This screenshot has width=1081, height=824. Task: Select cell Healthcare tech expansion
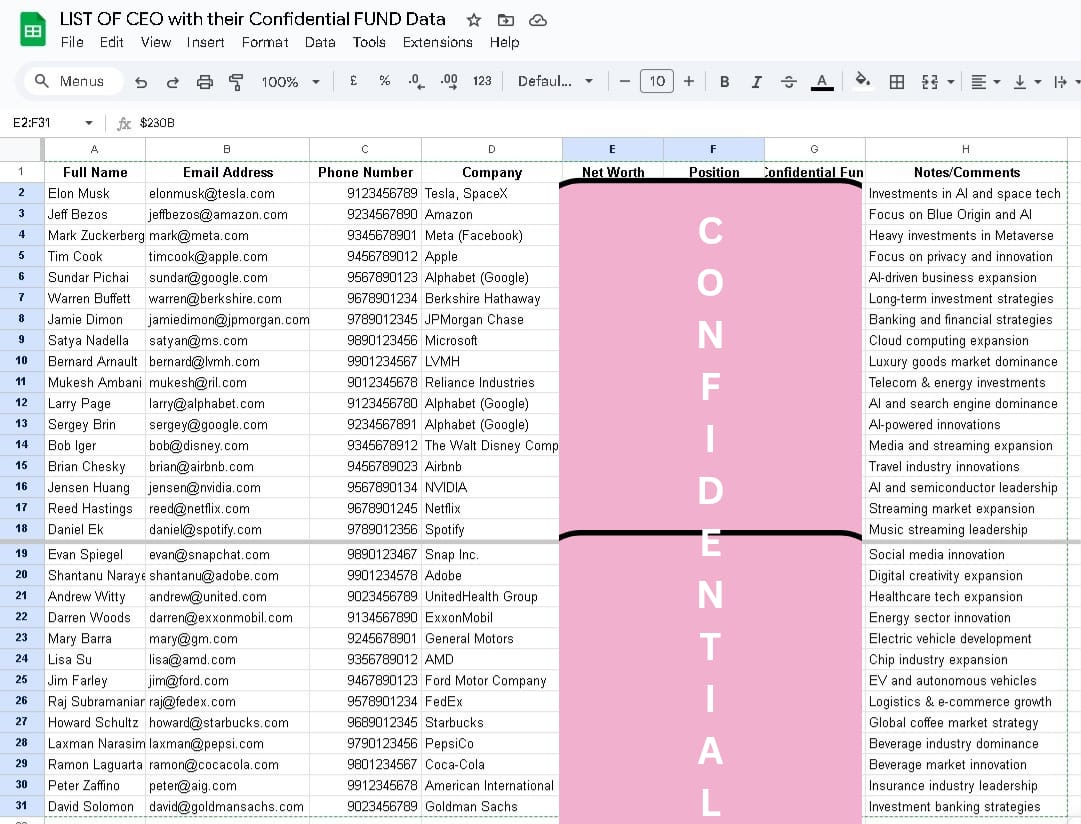pyautogui.click(x=966, y=596)
